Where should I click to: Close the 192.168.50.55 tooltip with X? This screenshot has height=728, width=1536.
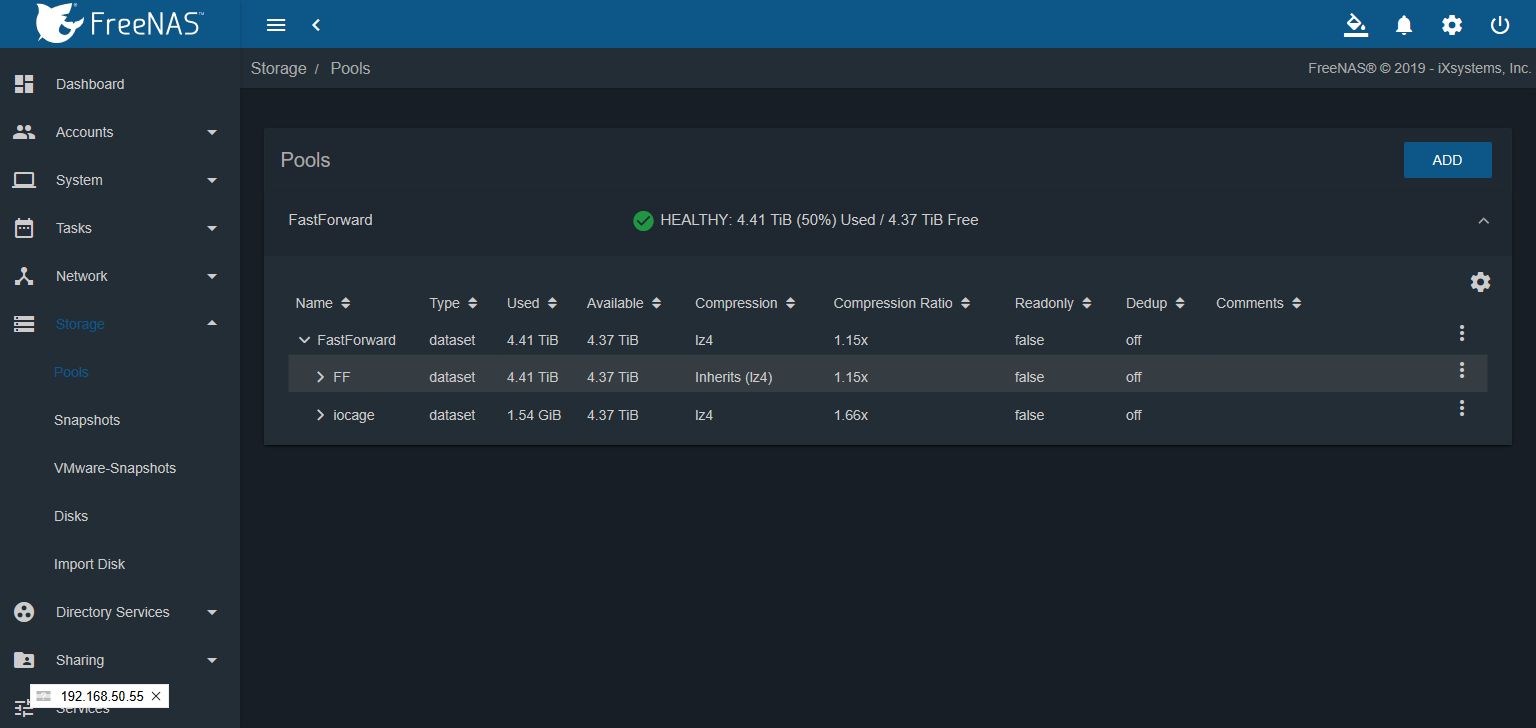(x=156, y=696)
